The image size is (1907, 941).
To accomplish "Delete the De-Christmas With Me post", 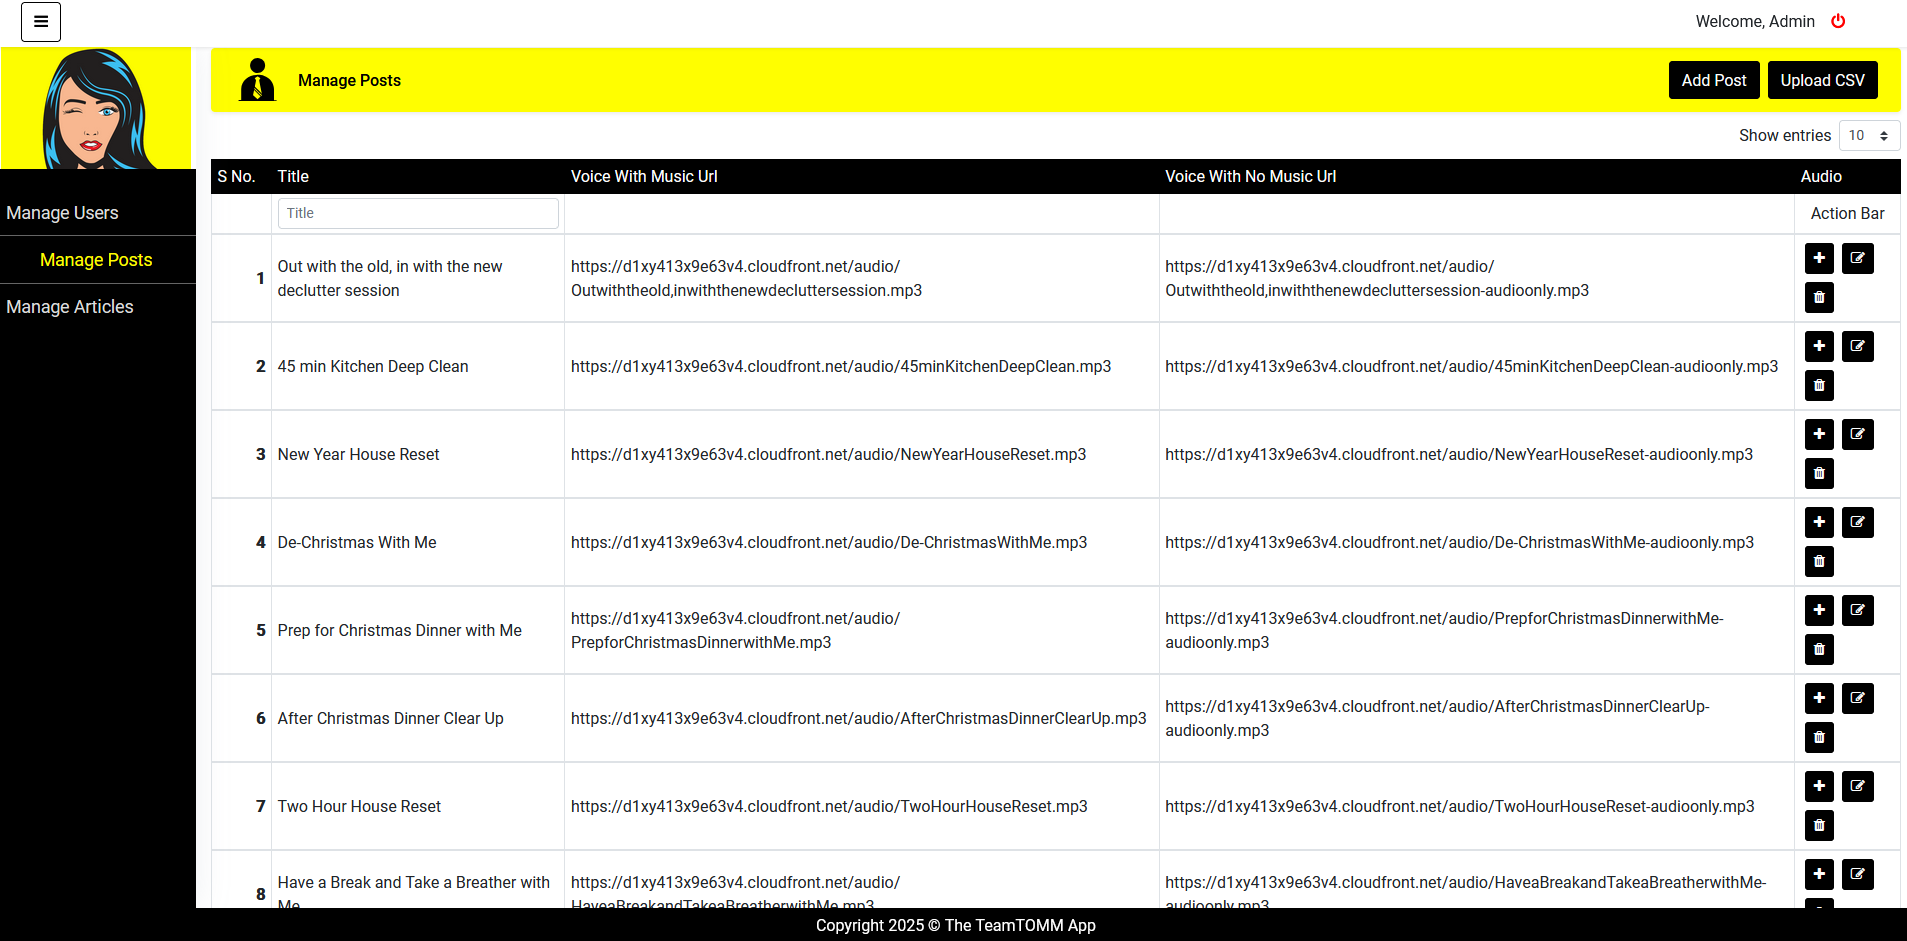I will [1819, 561].
